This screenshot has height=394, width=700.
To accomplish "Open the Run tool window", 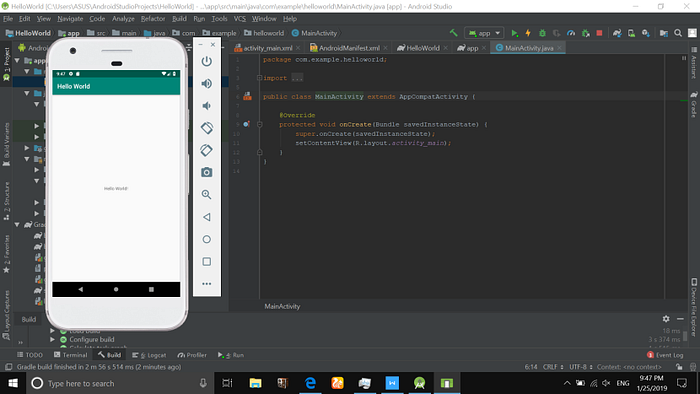I will point(230,355).
